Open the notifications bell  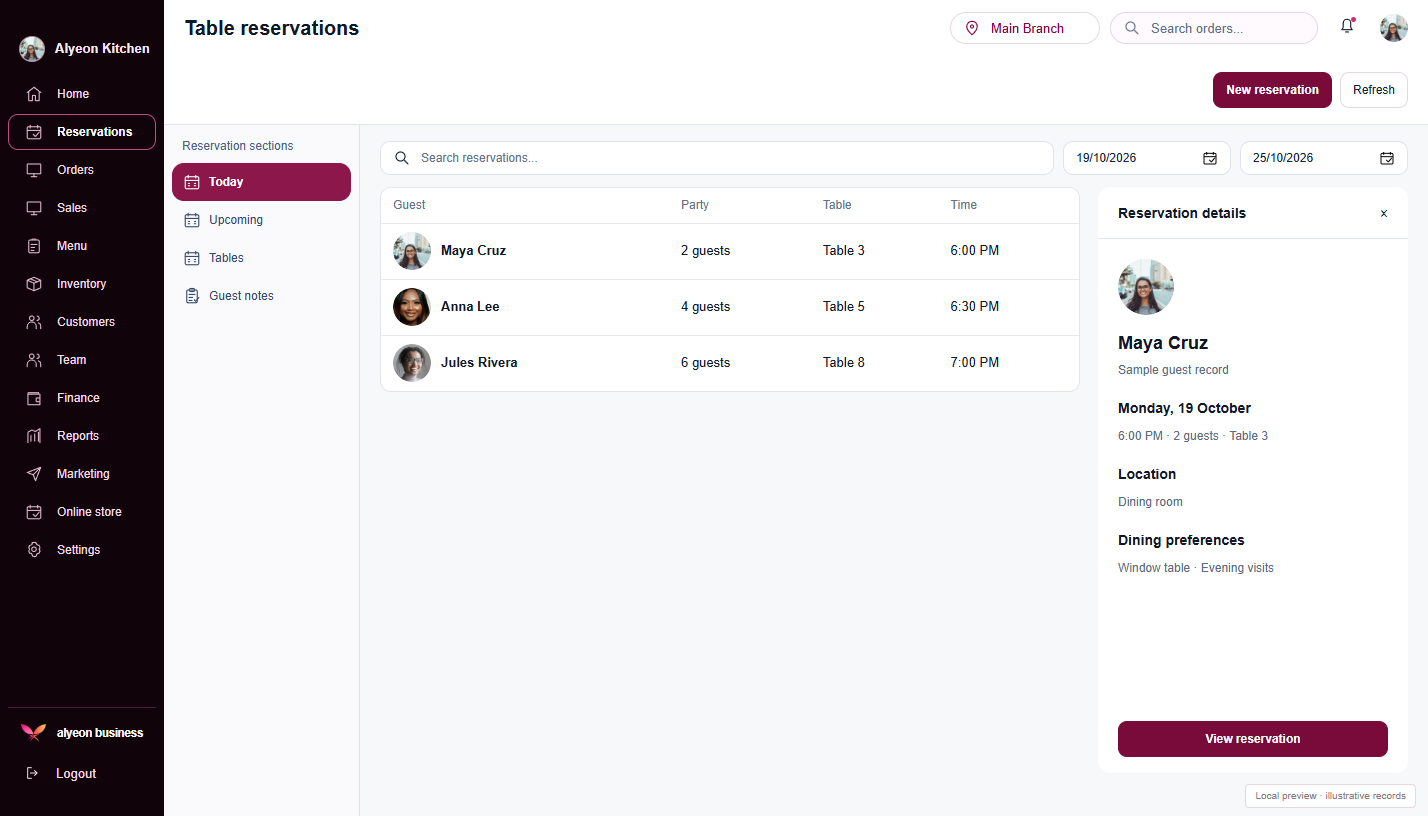pos(1347,27)
